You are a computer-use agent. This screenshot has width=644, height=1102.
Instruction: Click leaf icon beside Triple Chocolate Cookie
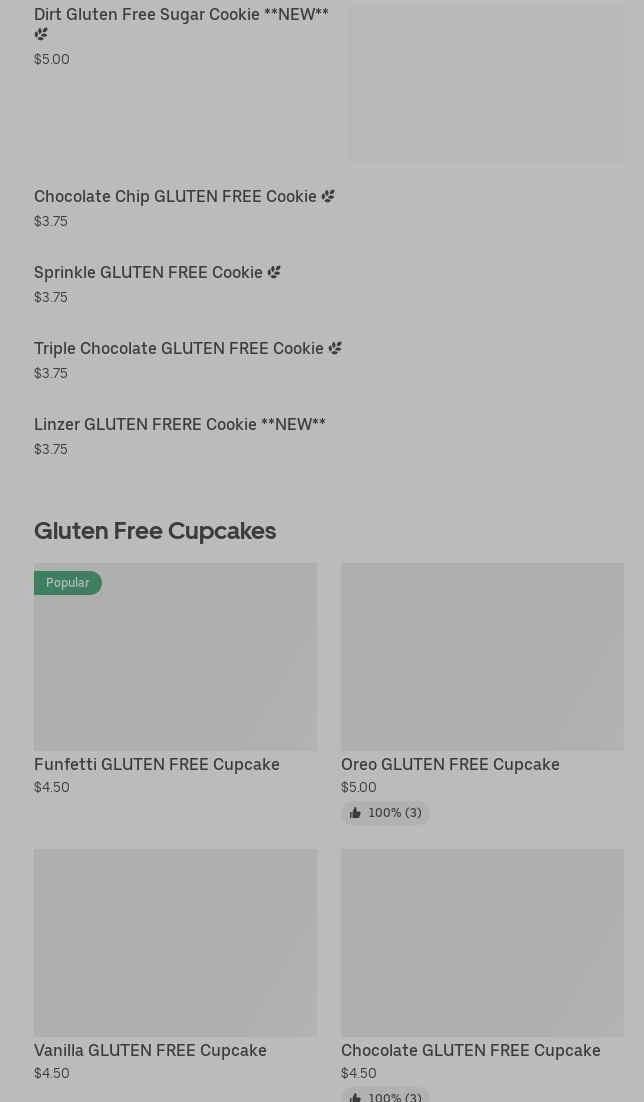tap(335, 349)
